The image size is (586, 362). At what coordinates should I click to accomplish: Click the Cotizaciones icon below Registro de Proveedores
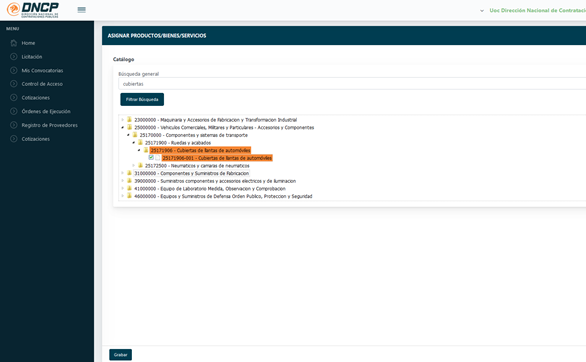[x=14, y=139]
